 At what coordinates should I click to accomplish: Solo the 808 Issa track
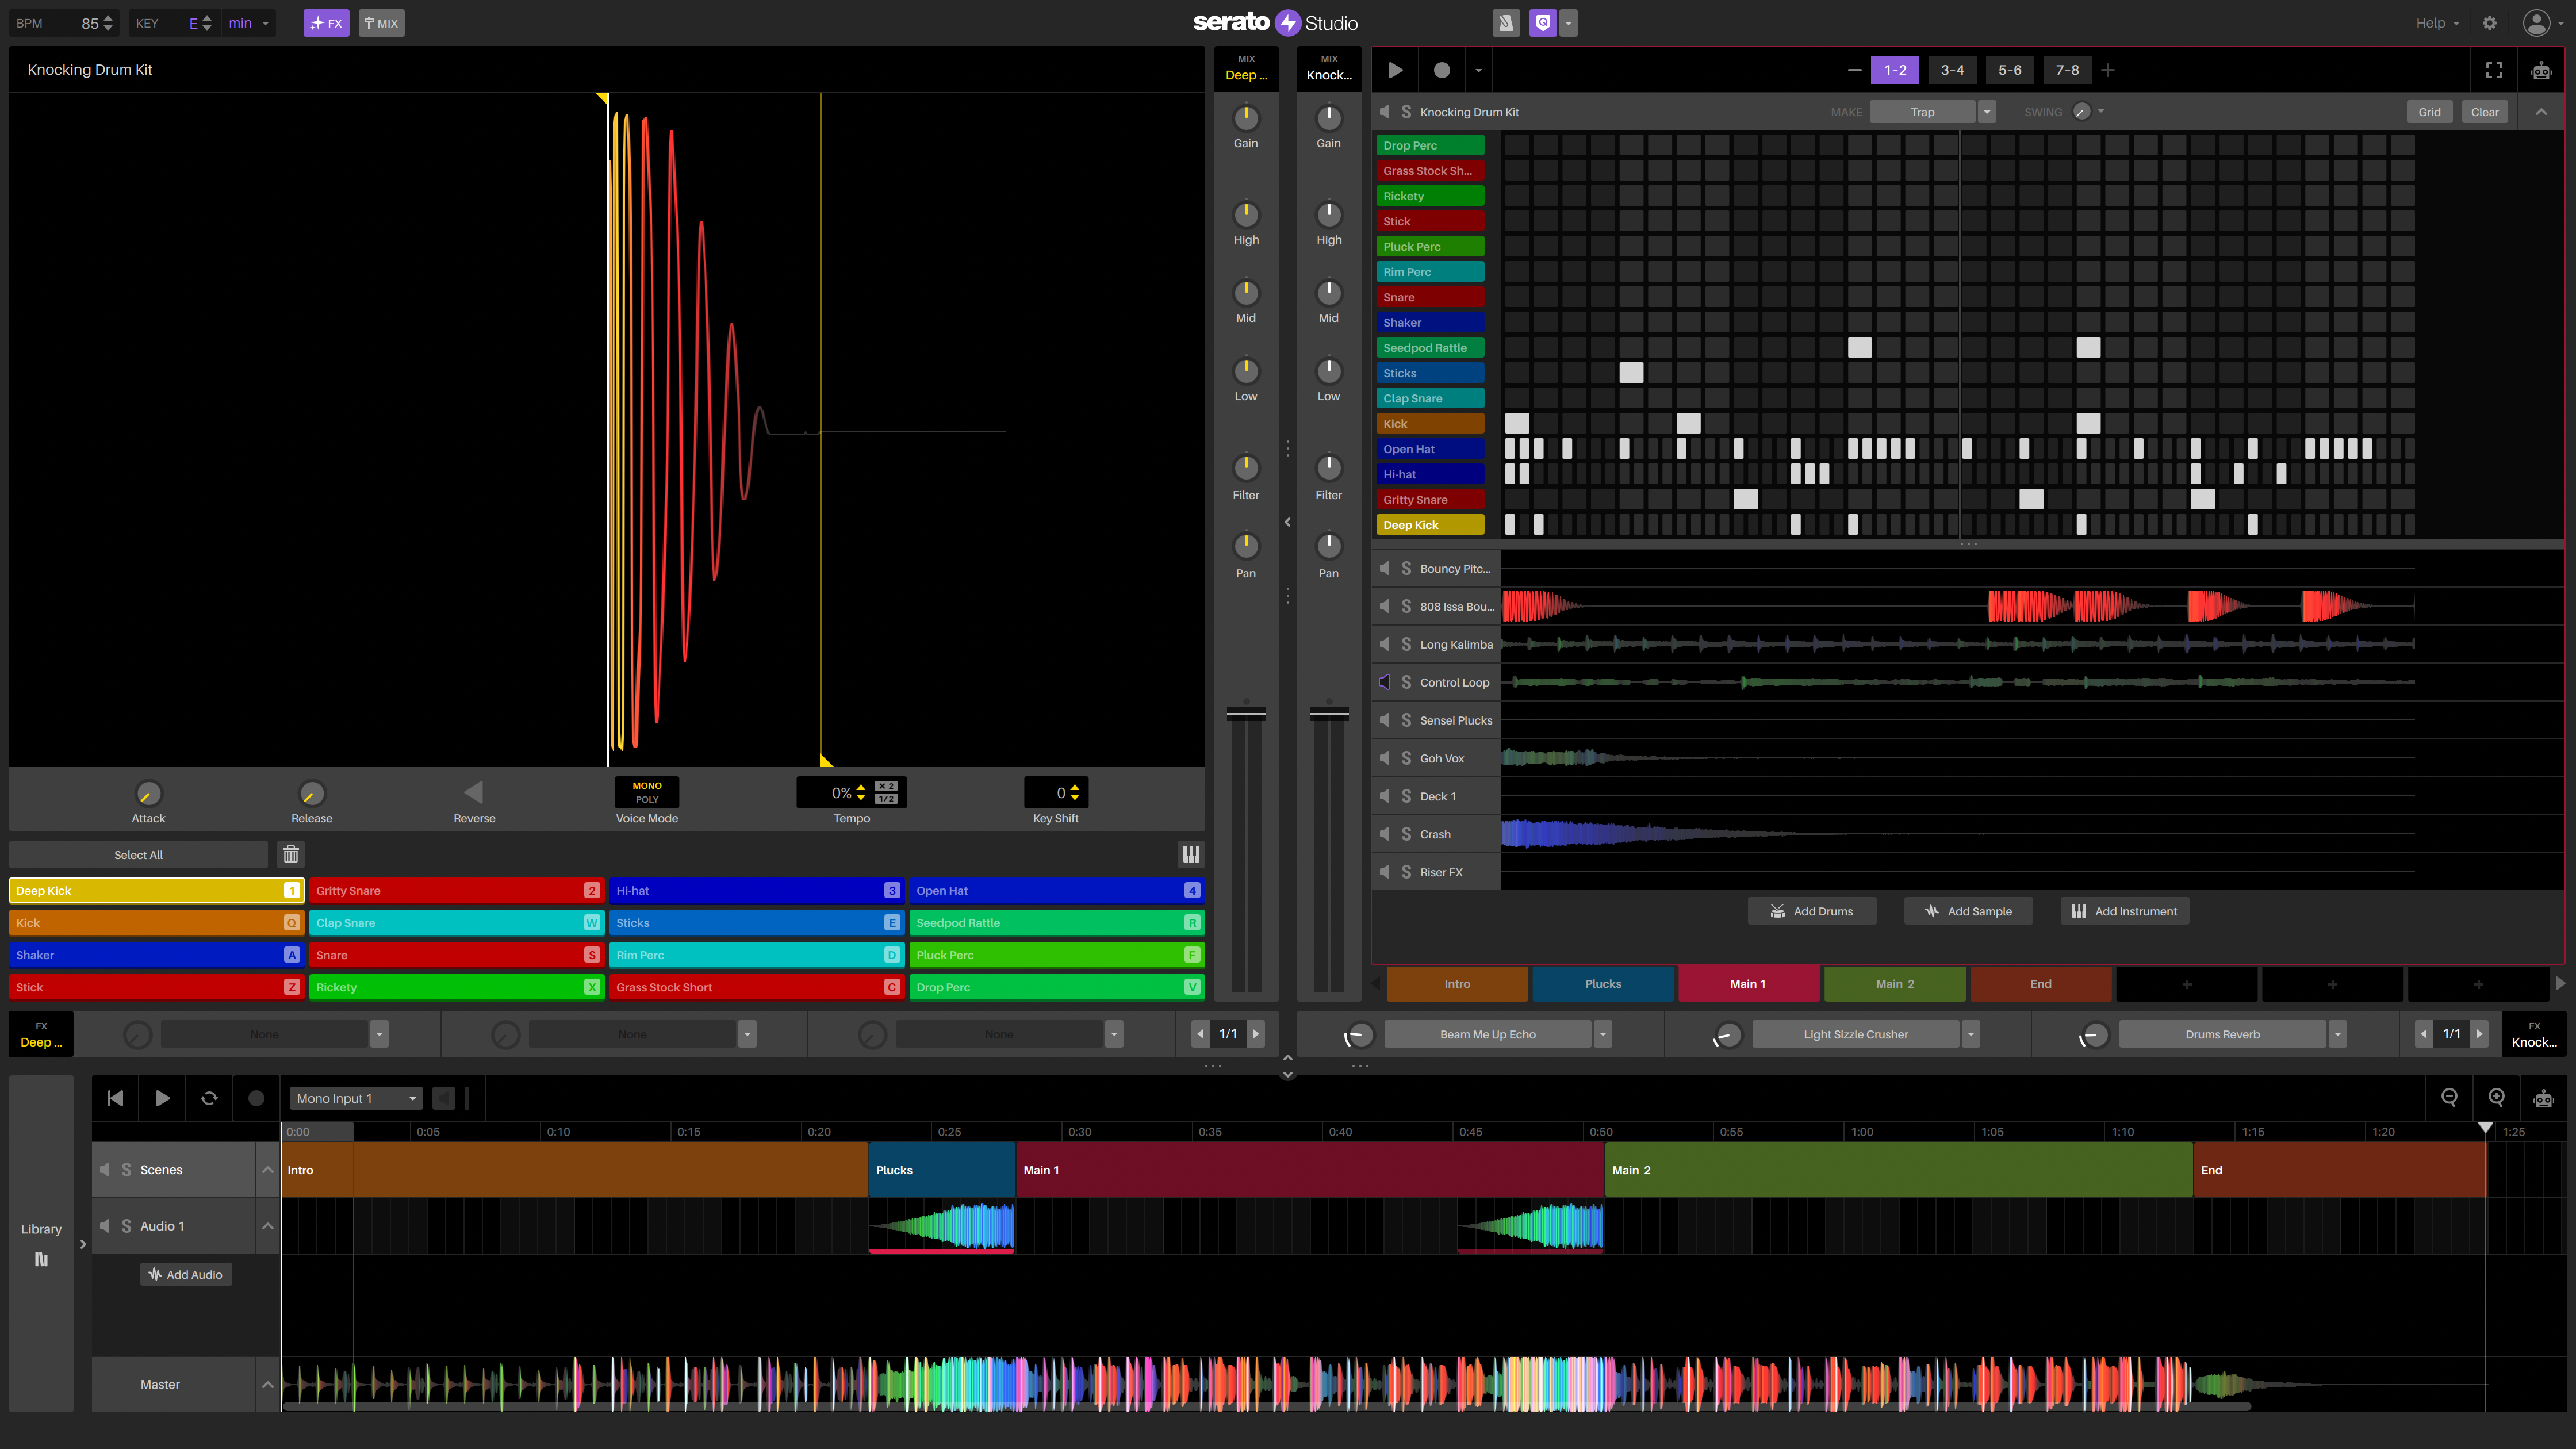click(1407, 606)
